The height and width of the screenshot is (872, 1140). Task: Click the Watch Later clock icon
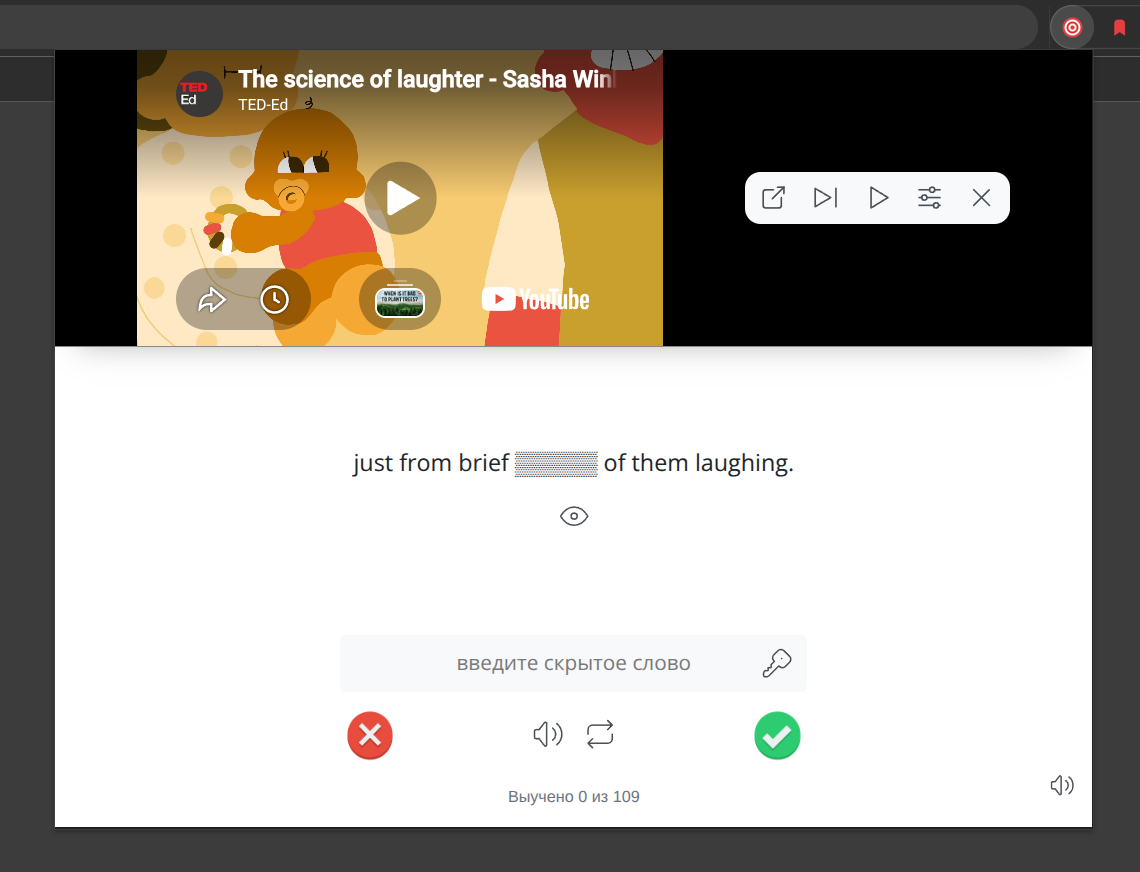tap(275, 300)
